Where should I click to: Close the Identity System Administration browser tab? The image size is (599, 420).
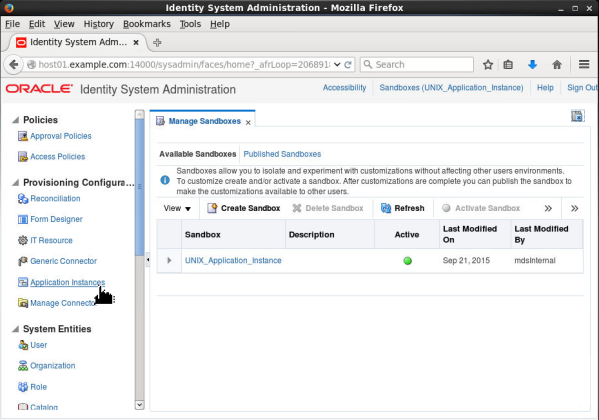click(136, 42)
